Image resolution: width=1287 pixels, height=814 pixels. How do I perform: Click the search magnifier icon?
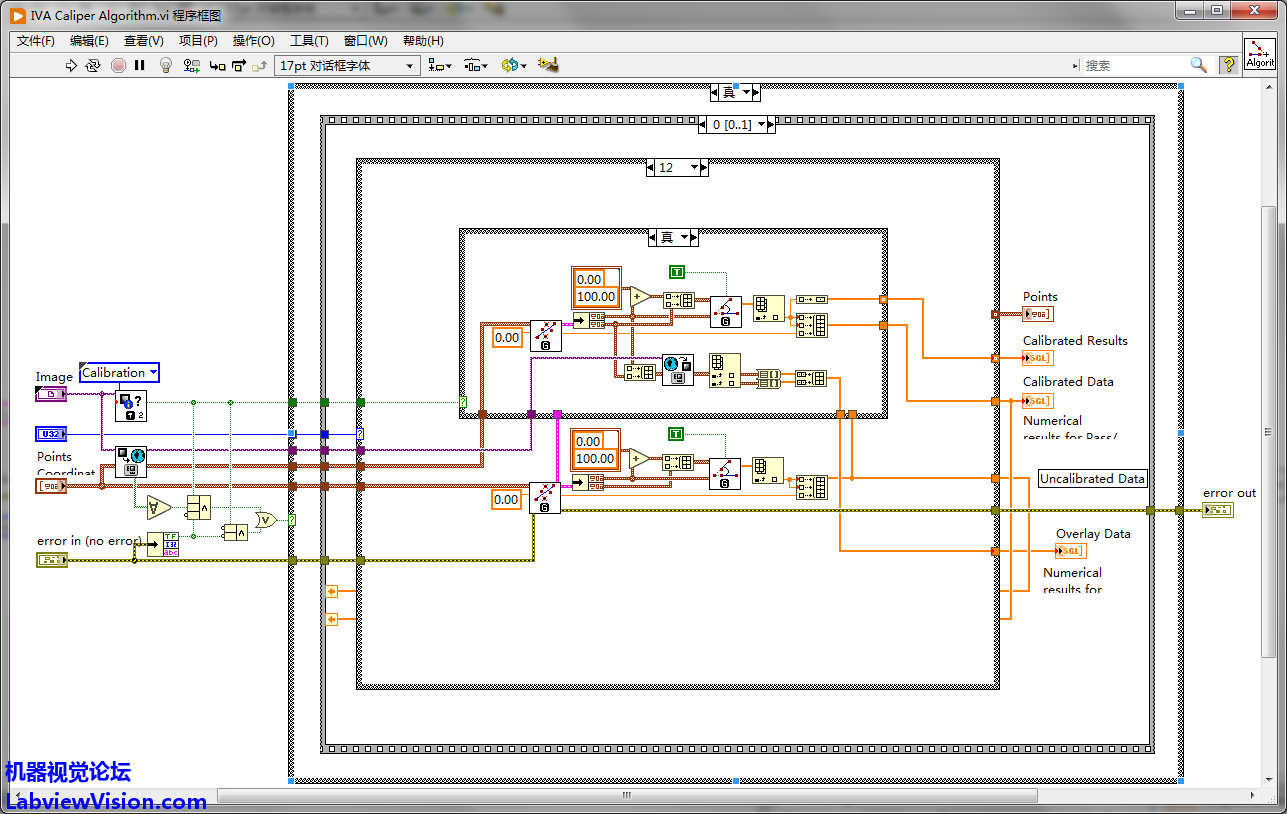point(1198,65)
